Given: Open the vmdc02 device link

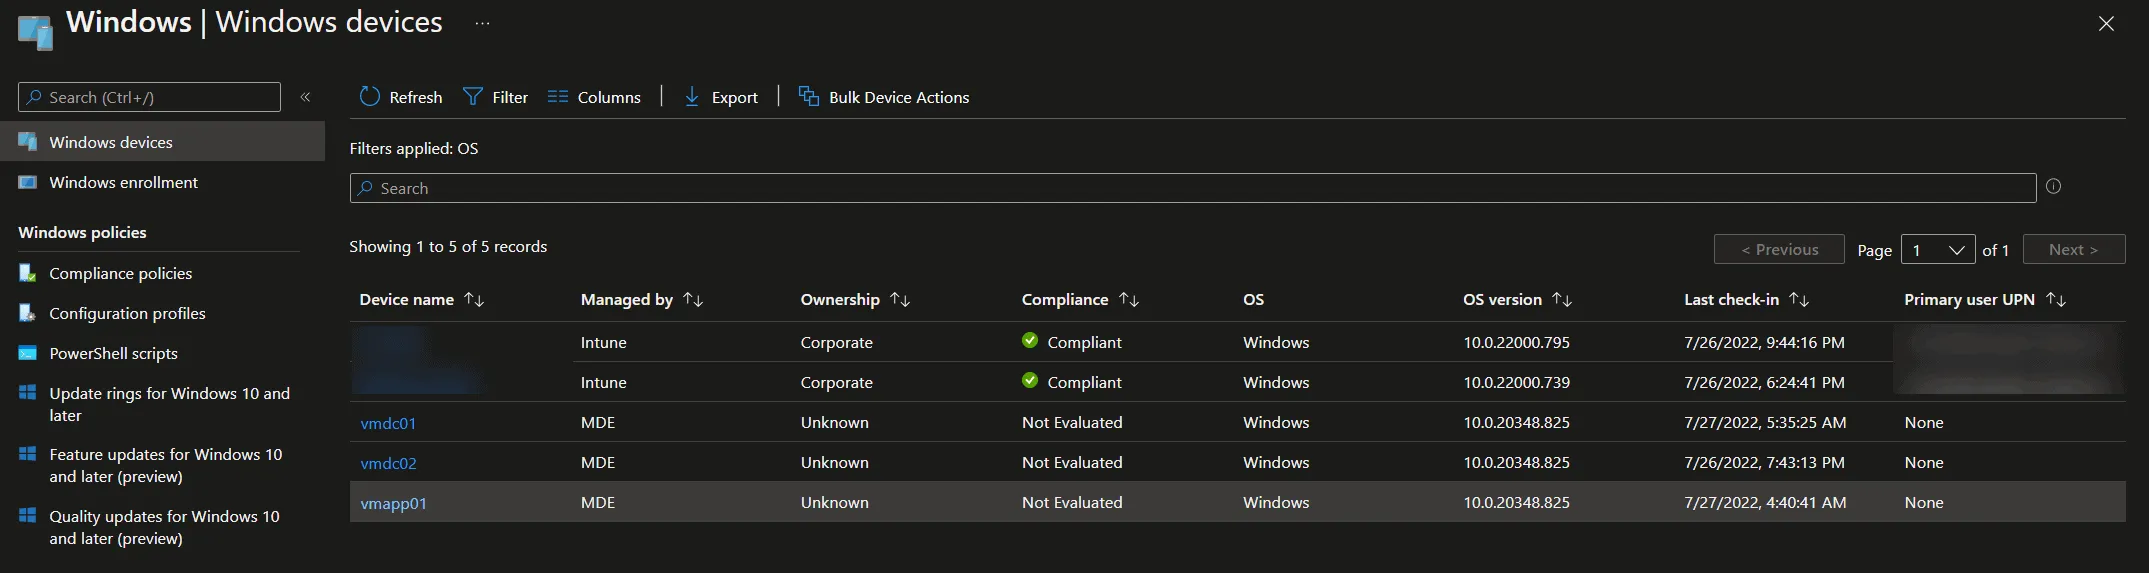Looking at the screenshot, I should click(x=388, y=463).
